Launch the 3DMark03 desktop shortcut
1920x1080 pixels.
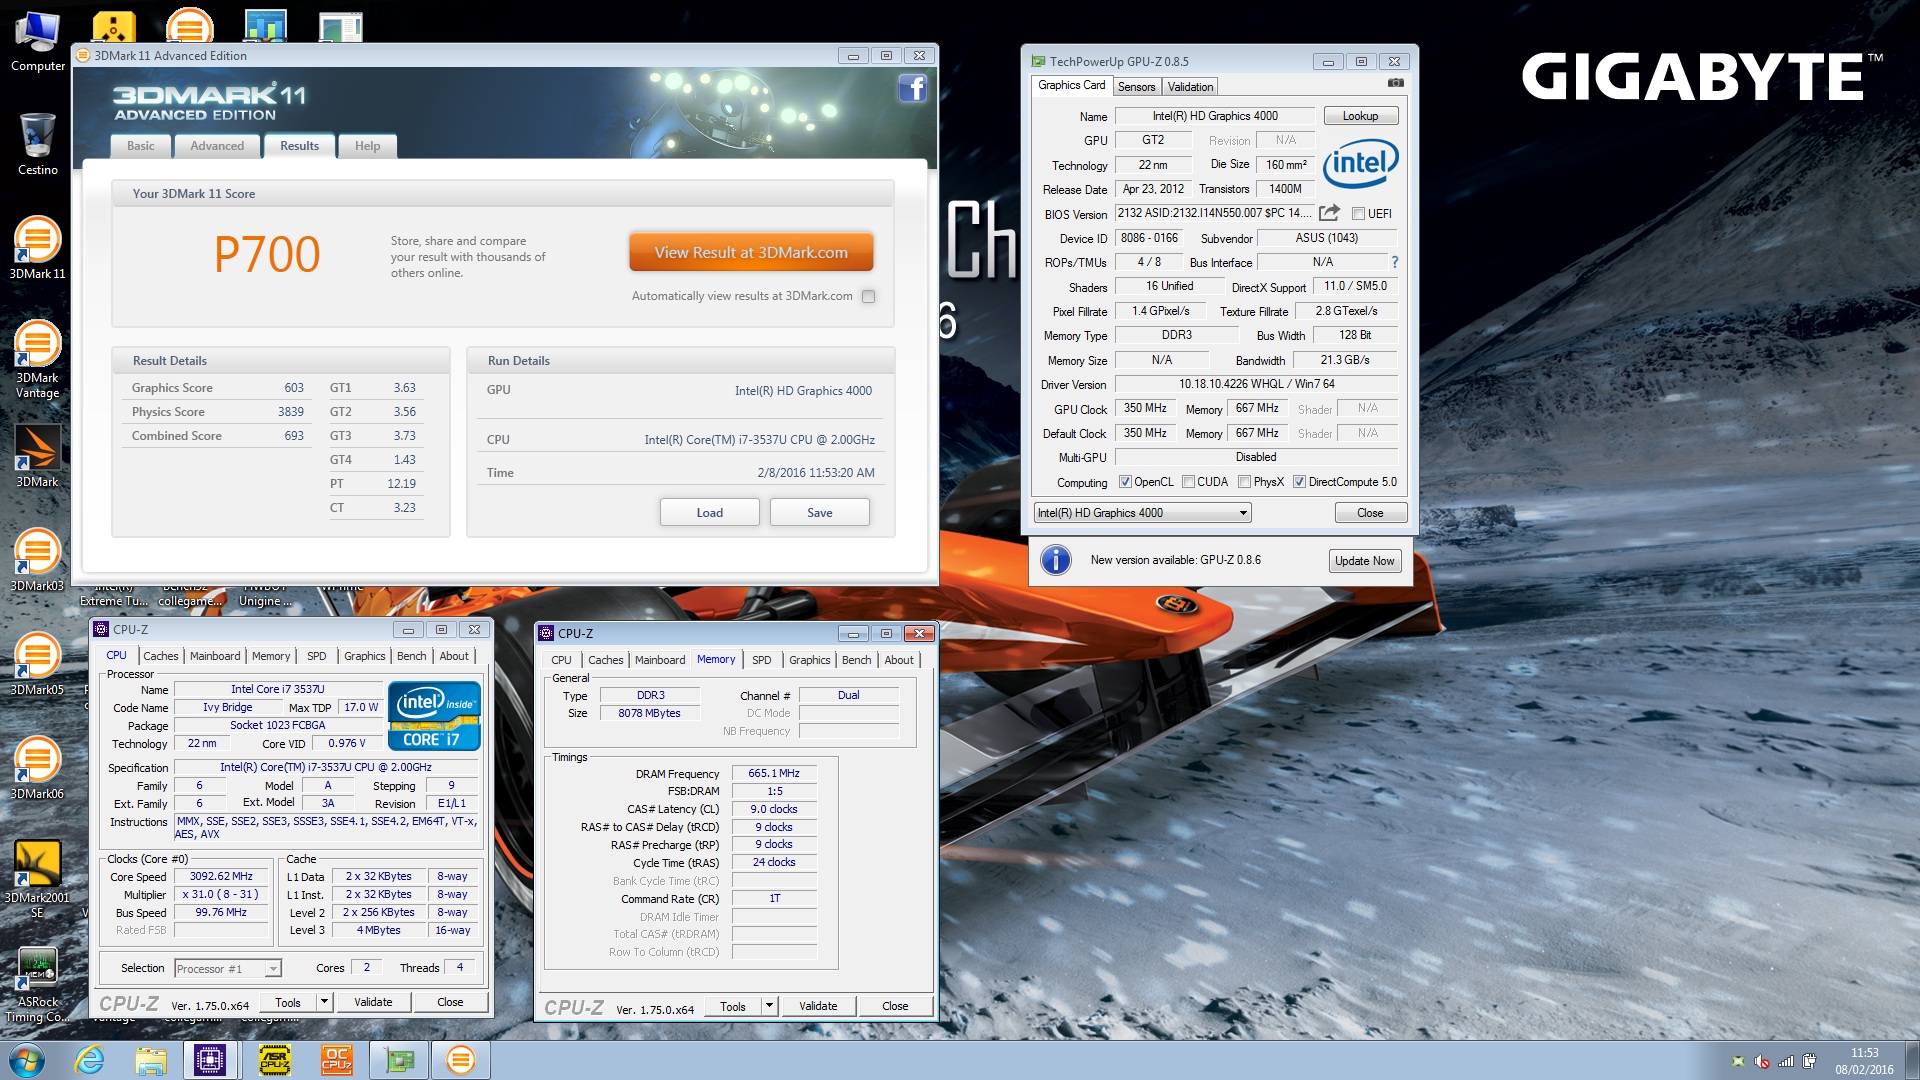point(37,560)
